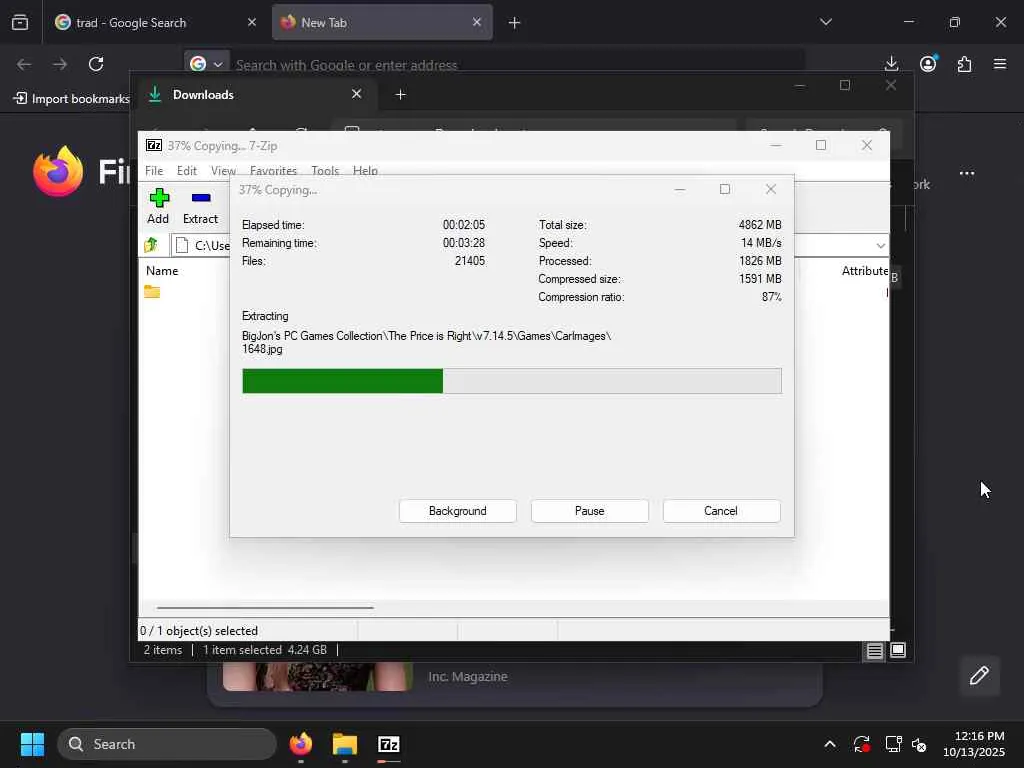This screenshot has height=768, width=1024.
Task: Open the Favorites menu in 7-Zip
Action: pos(273,170)
